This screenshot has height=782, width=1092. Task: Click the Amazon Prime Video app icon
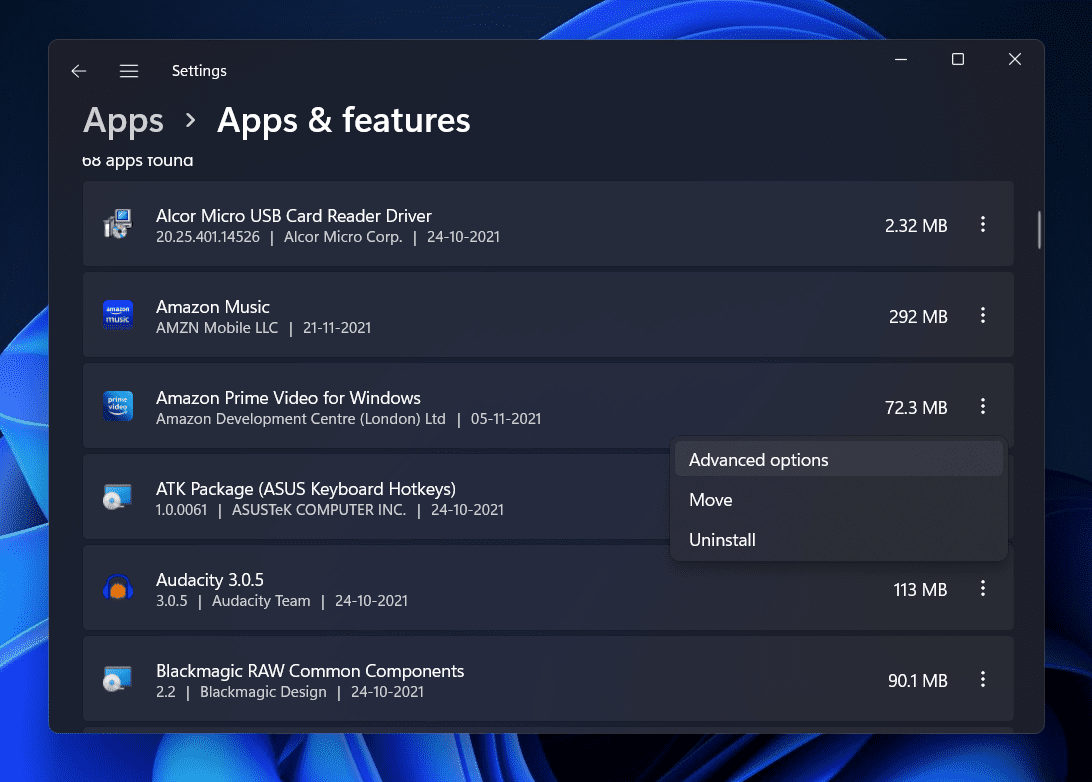tap(118, 406)
